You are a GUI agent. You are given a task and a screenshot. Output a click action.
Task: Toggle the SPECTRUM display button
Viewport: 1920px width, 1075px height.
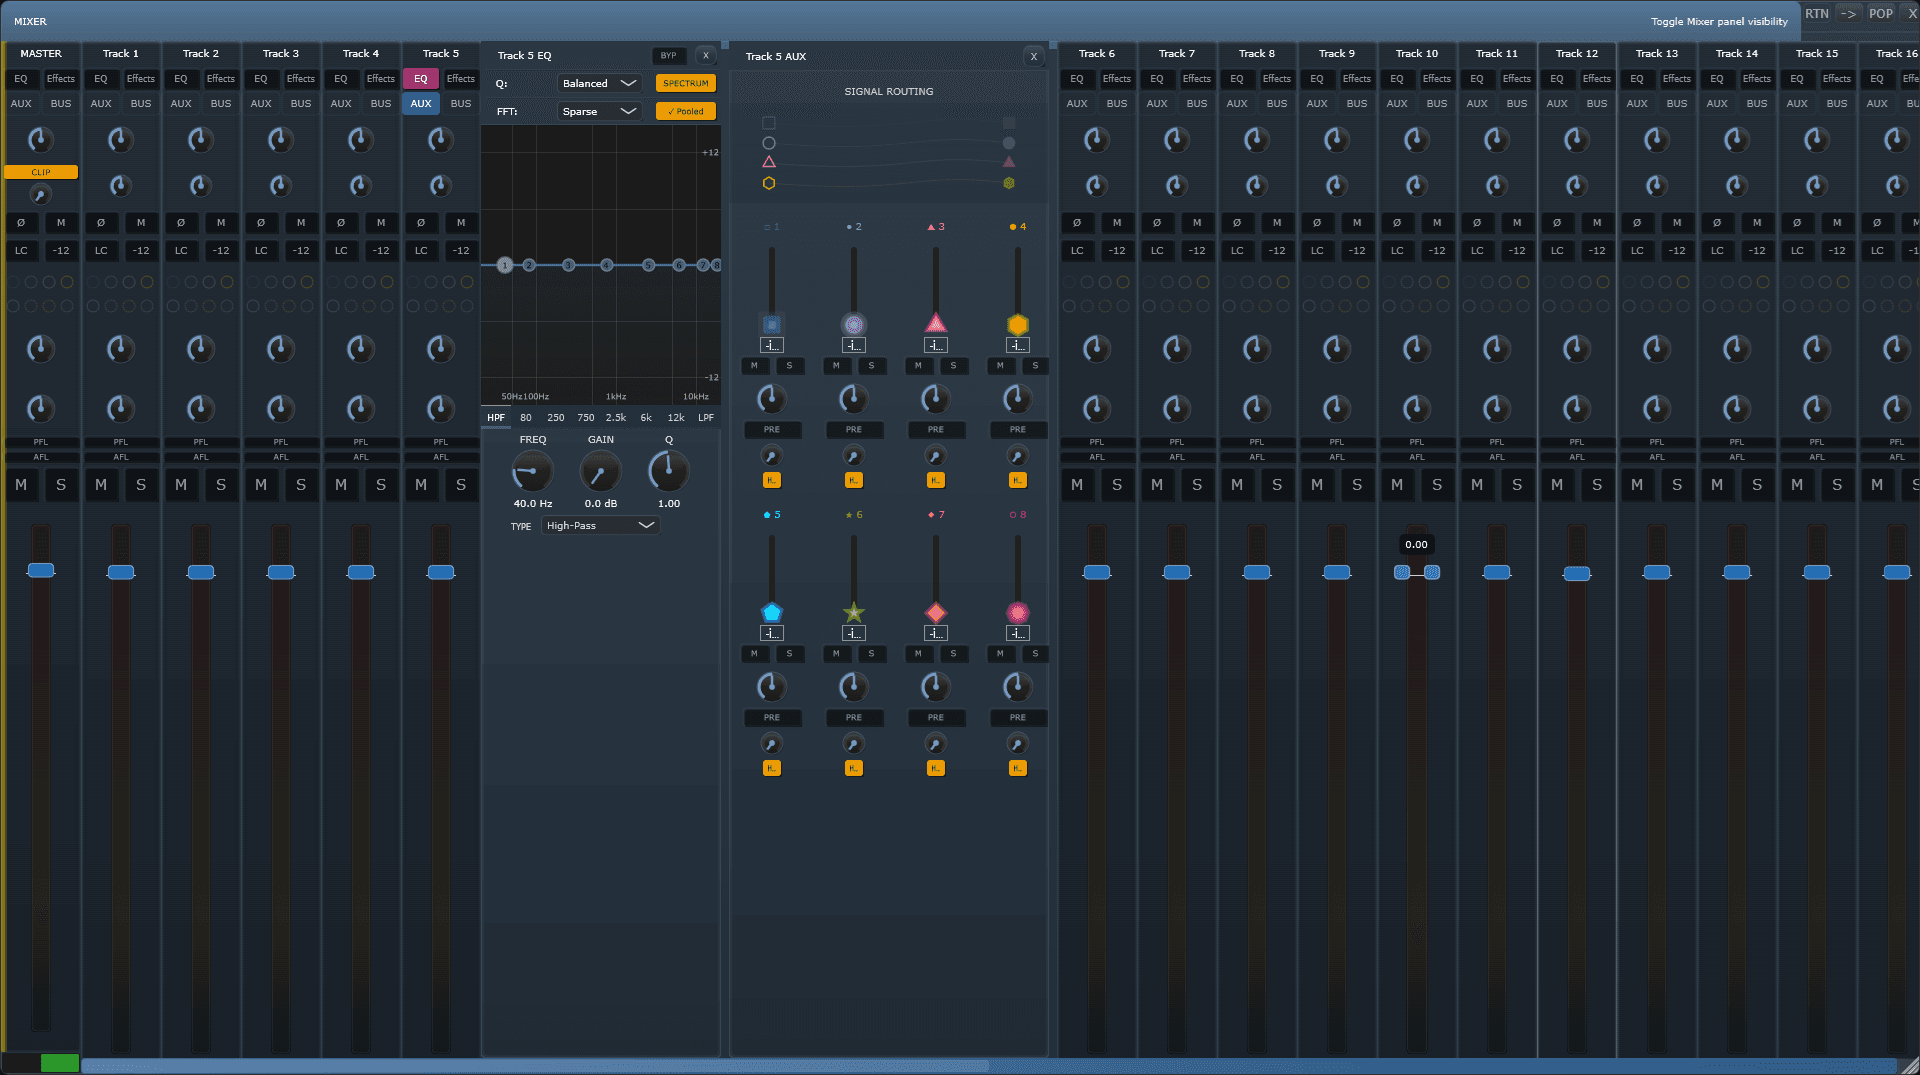click(686, 84)
